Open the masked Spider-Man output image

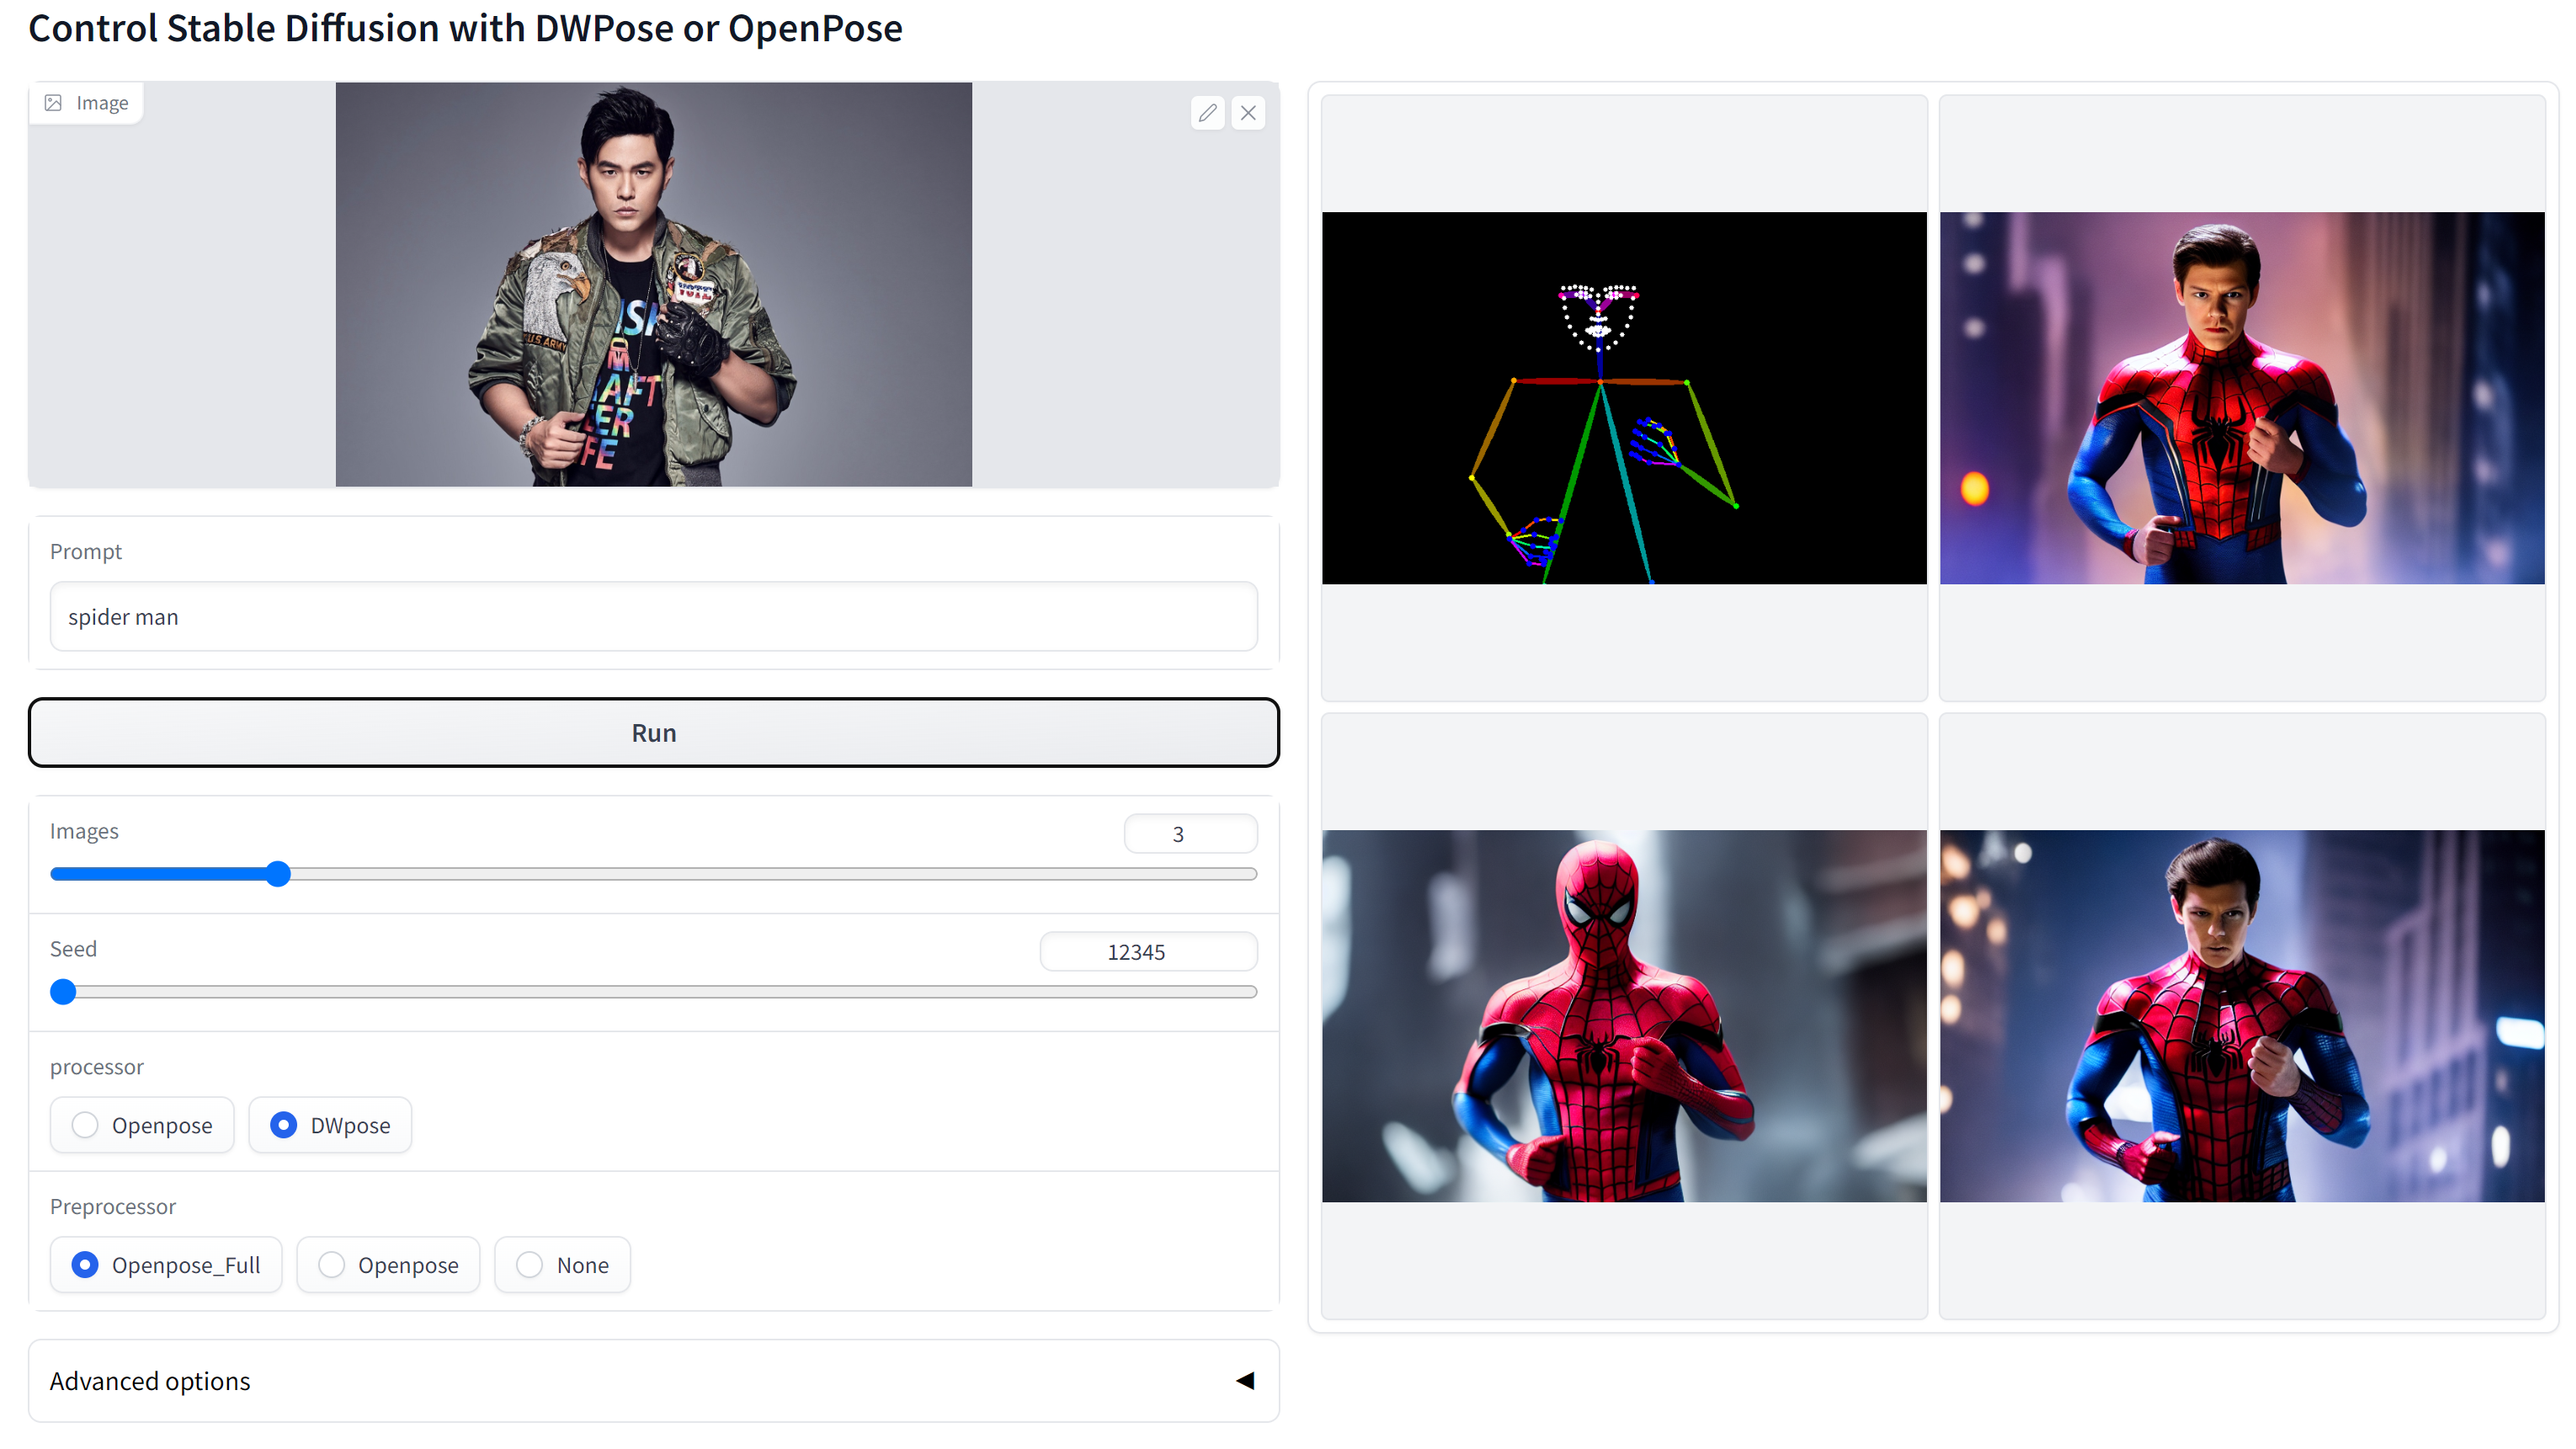(x=1623, y=1016)
